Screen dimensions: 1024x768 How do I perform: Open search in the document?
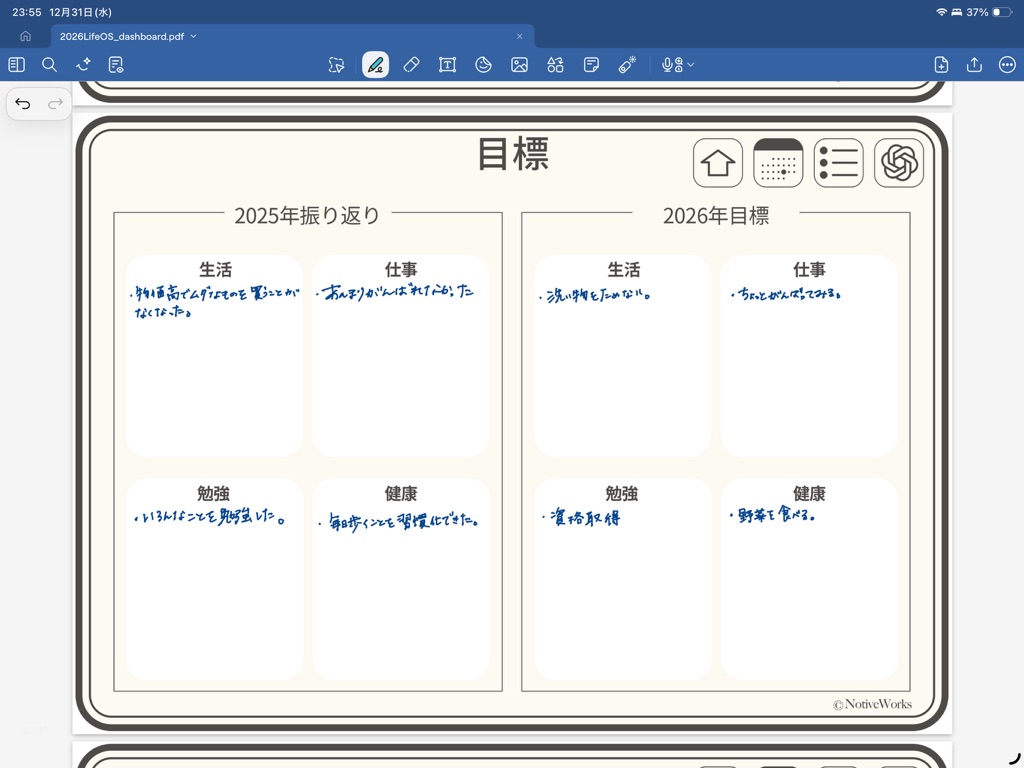(x=49, y=65)
